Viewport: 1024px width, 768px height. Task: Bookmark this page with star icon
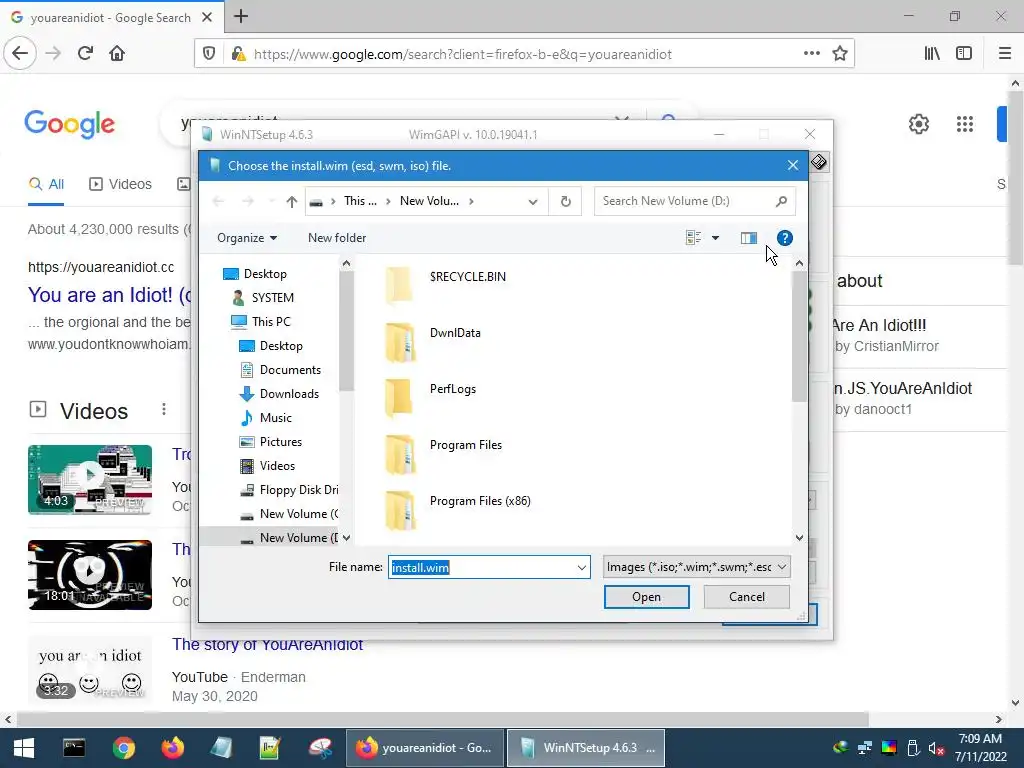tap(840, 54)
